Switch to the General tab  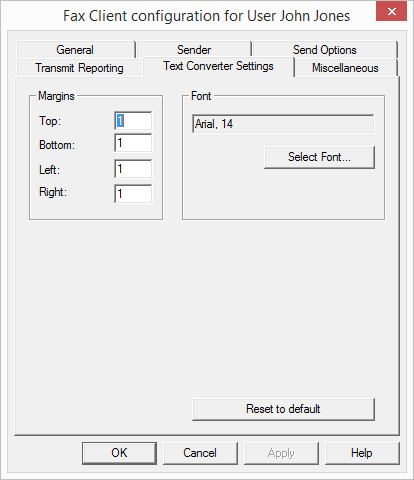[75, 50]
